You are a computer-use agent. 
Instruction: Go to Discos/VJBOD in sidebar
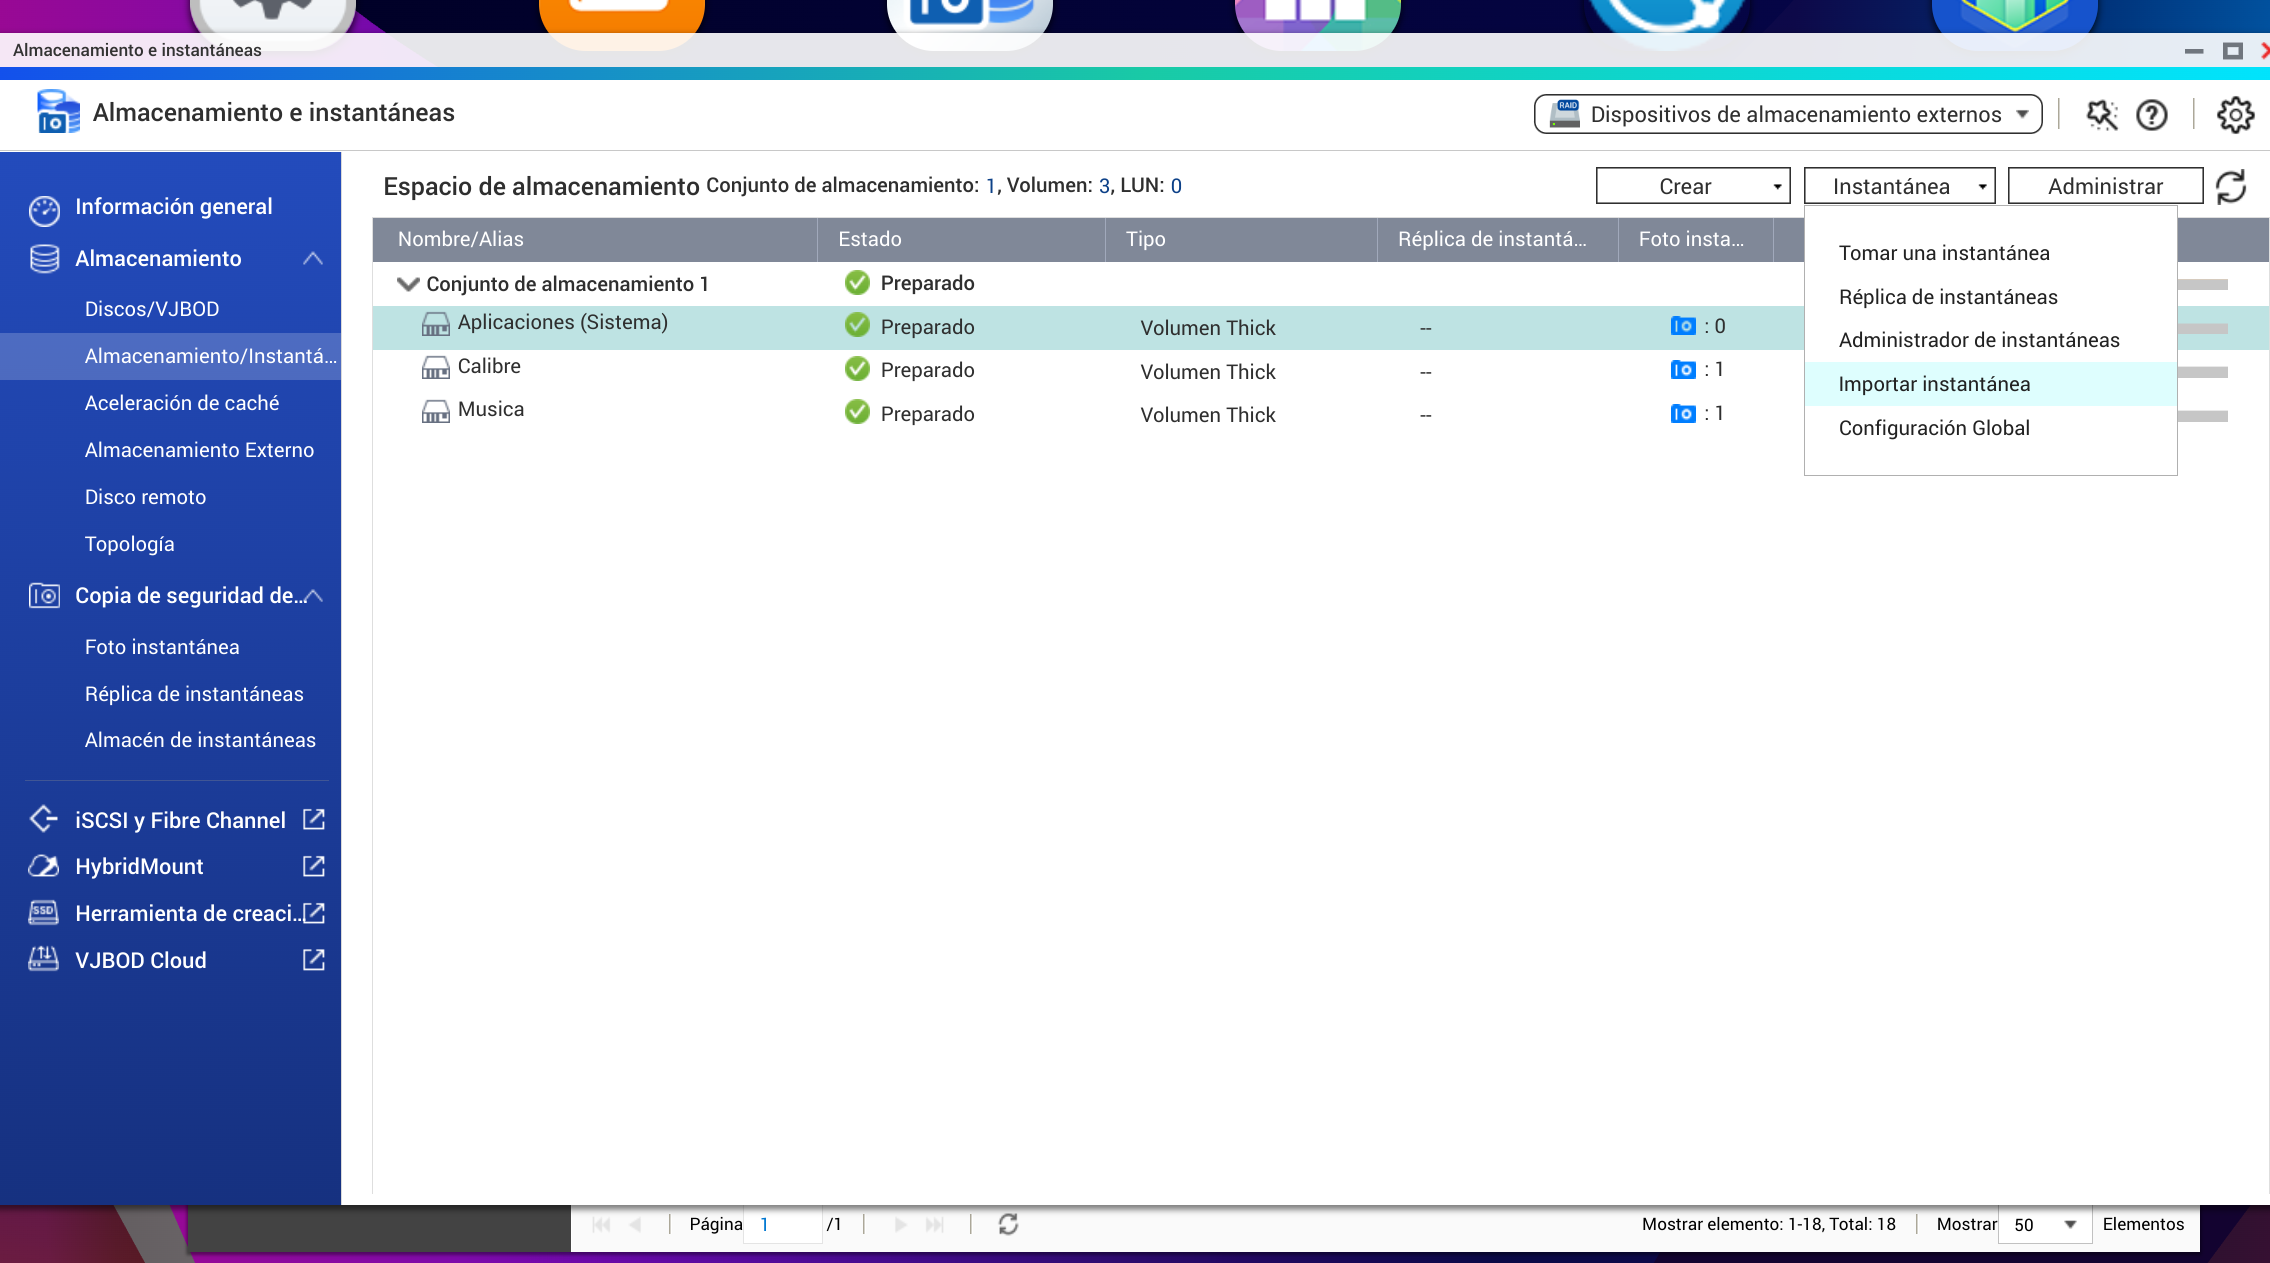coord(152,309)
